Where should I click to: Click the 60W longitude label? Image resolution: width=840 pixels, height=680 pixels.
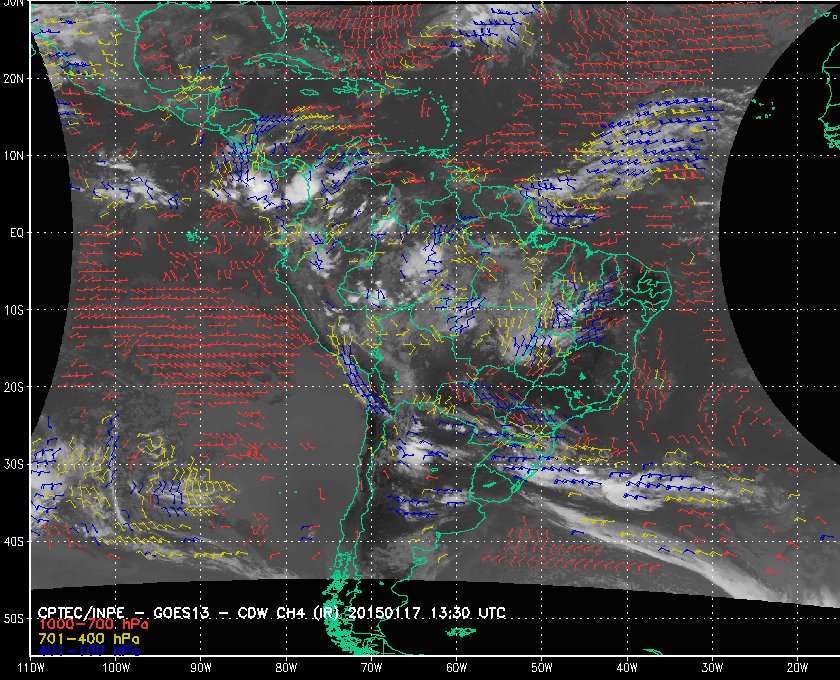[456, 668]
